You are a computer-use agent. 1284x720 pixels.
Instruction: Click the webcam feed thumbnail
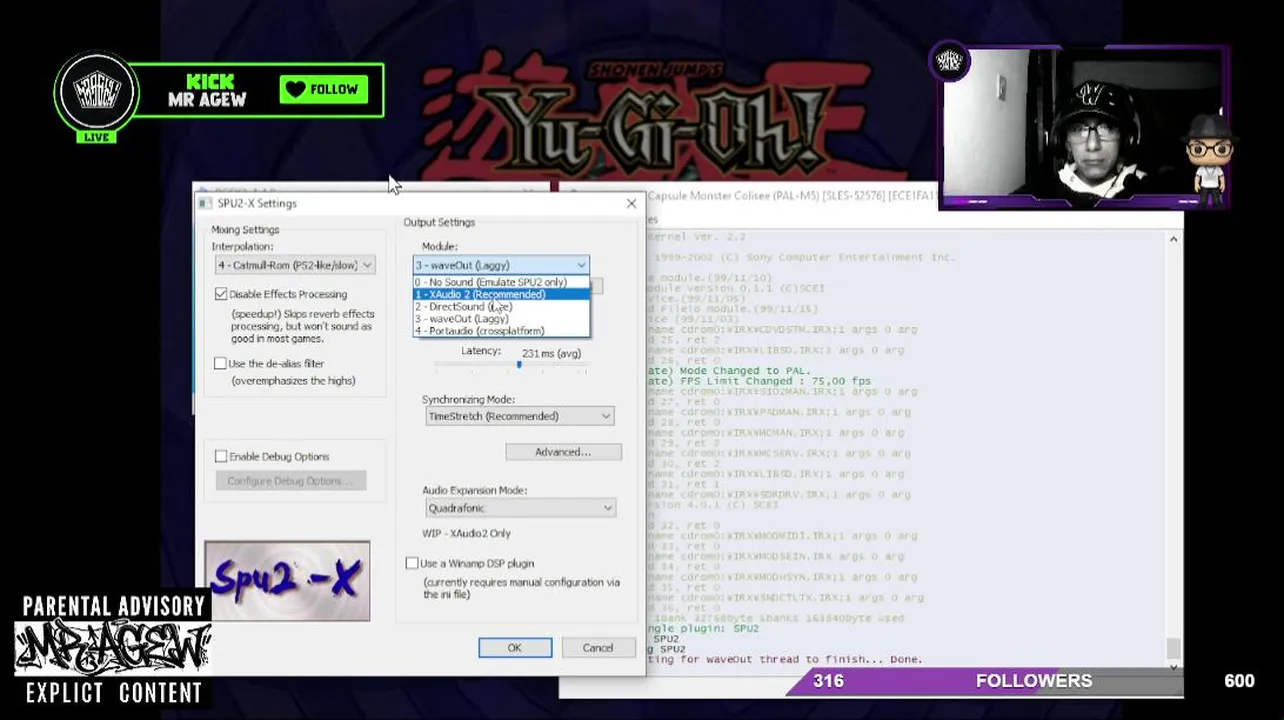tap(1083, 127)
